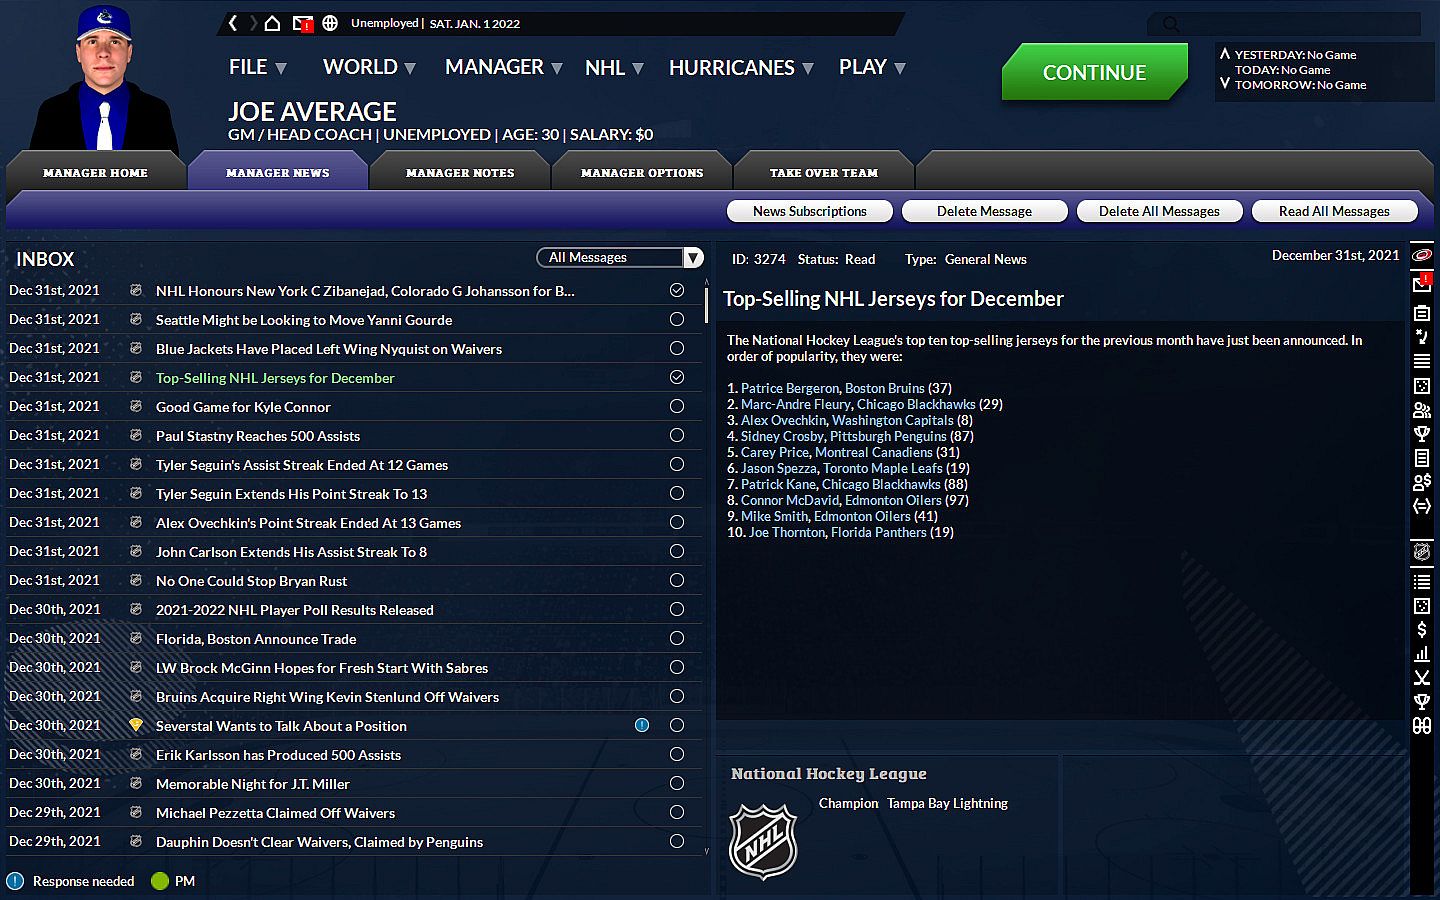
Task: Click Delete All Messages button
Action: tap(1159, 211)
